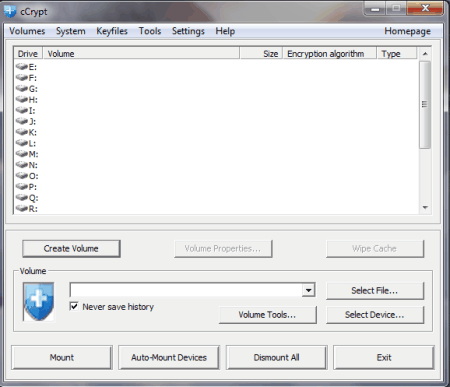Click the Drive column header
Screen dimensions: 450x387
coord(28,54)
